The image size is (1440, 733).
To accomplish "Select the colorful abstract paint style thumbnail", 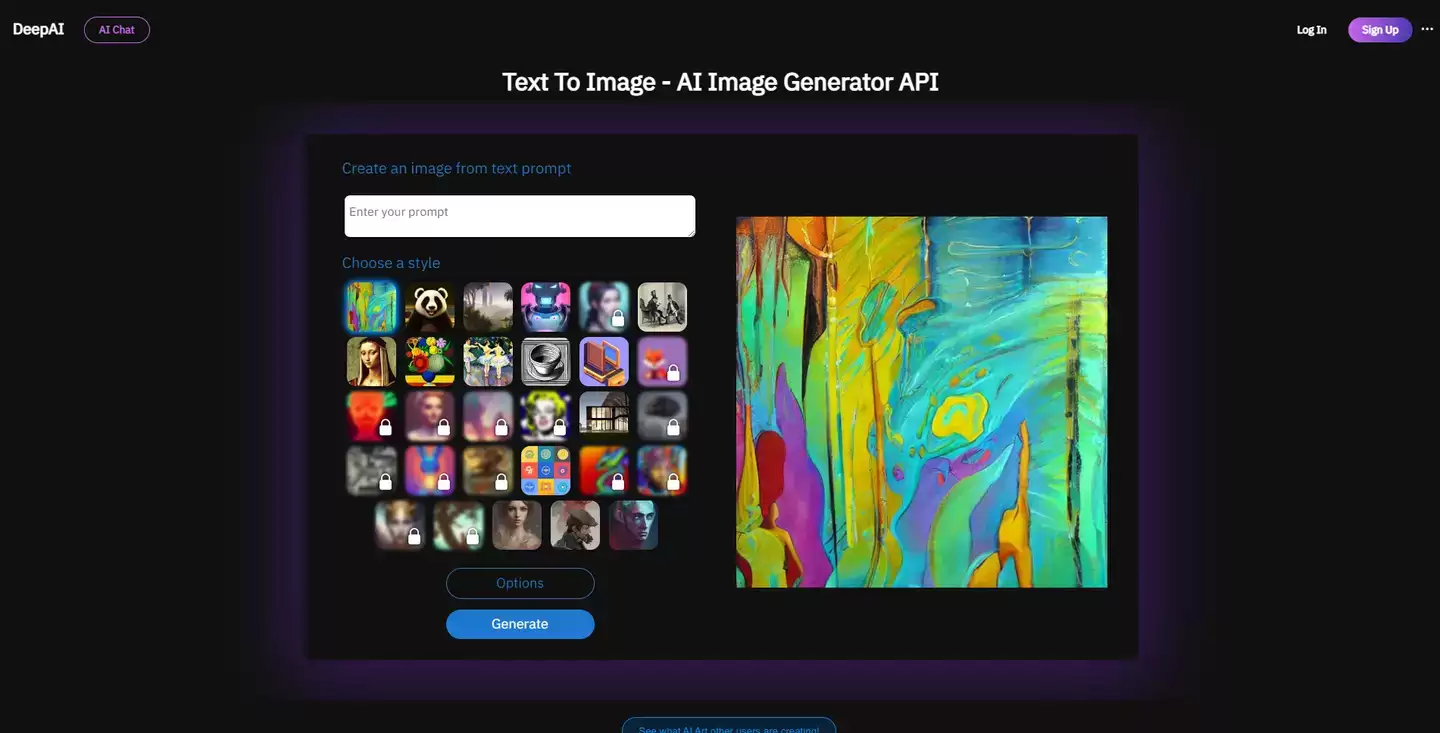I will tap(371, 306).
